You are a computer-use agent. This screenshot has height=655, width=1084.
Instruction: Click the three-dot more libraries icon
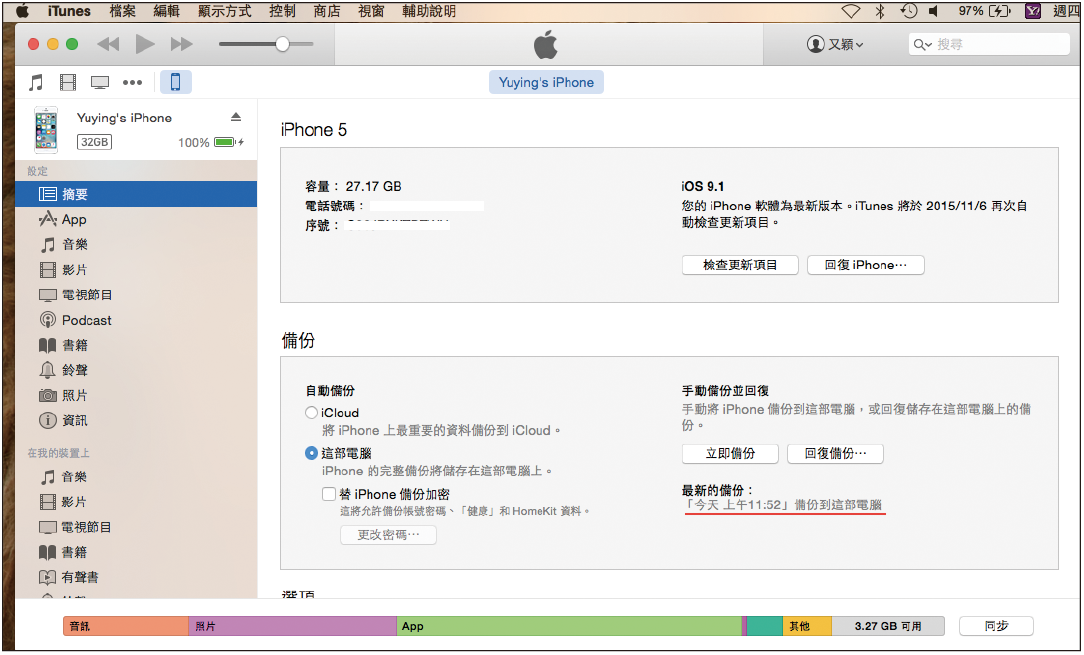[132, 83]
